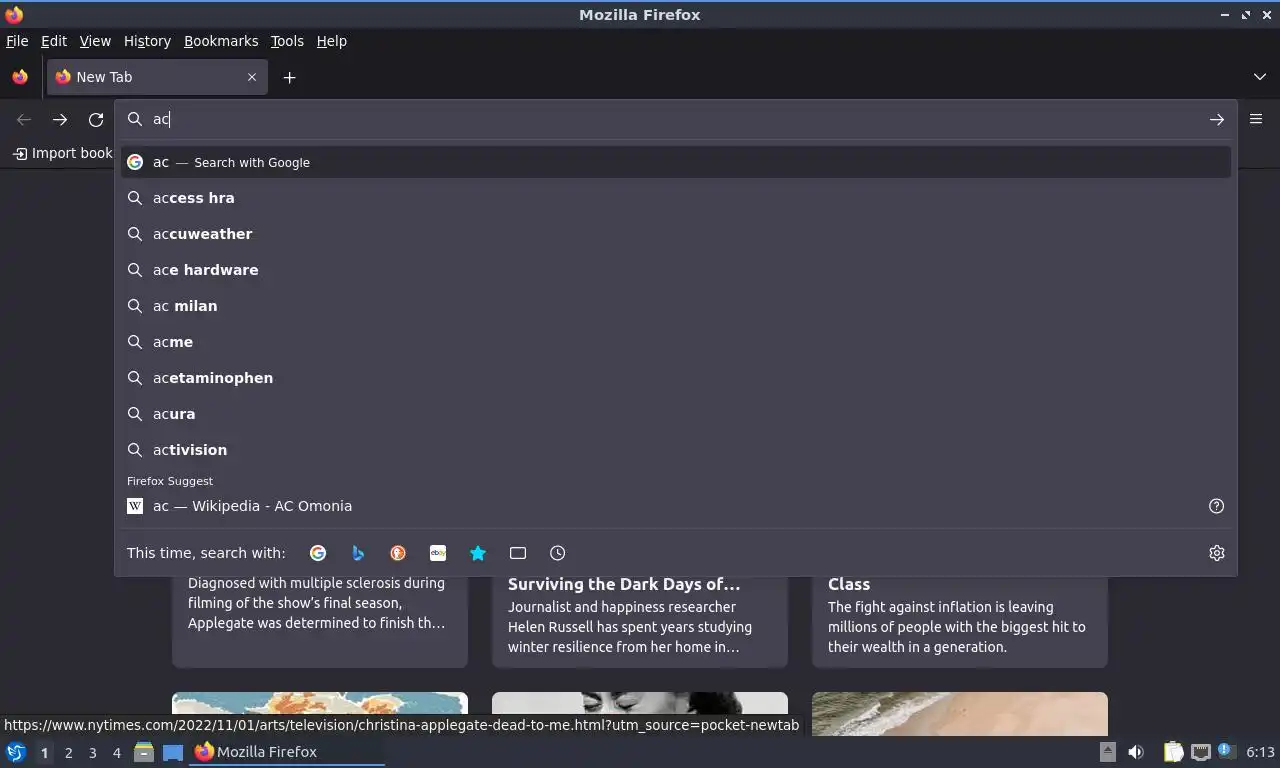Choose the 'ac milan' suggestion

(676, 306)
